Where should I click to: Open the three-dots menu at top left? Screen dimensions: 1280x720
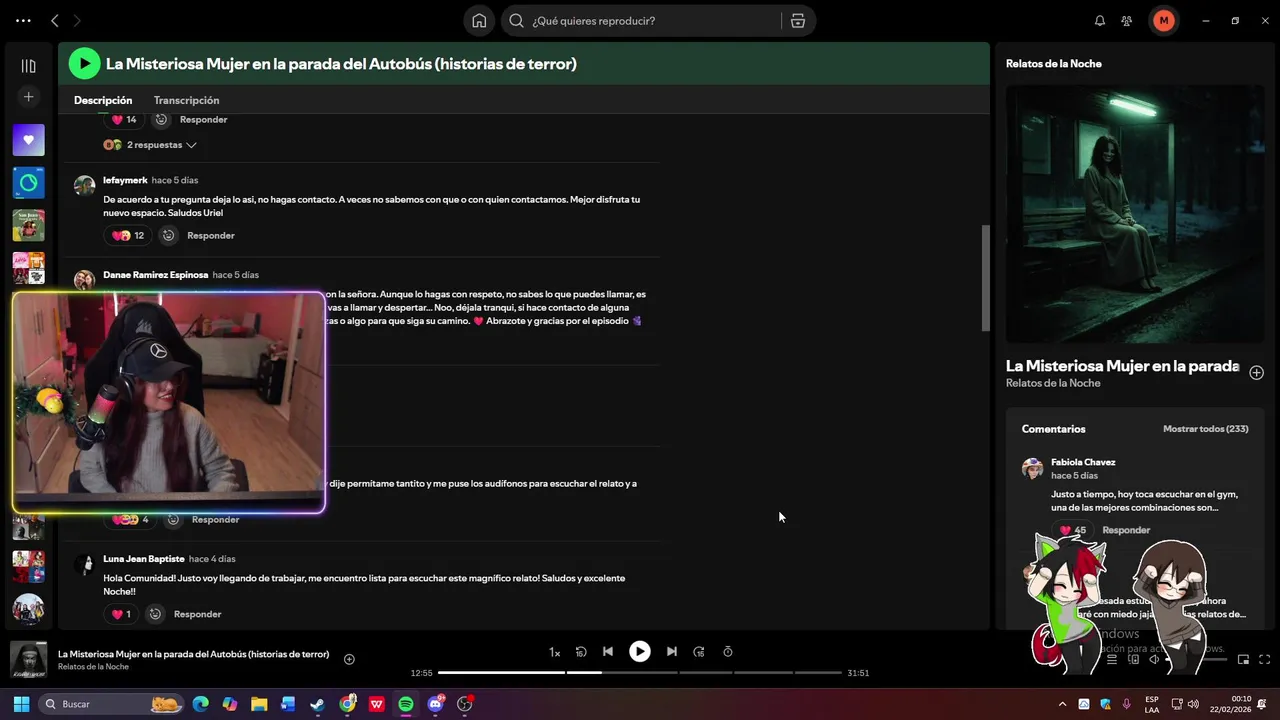(x=23, y=20)
